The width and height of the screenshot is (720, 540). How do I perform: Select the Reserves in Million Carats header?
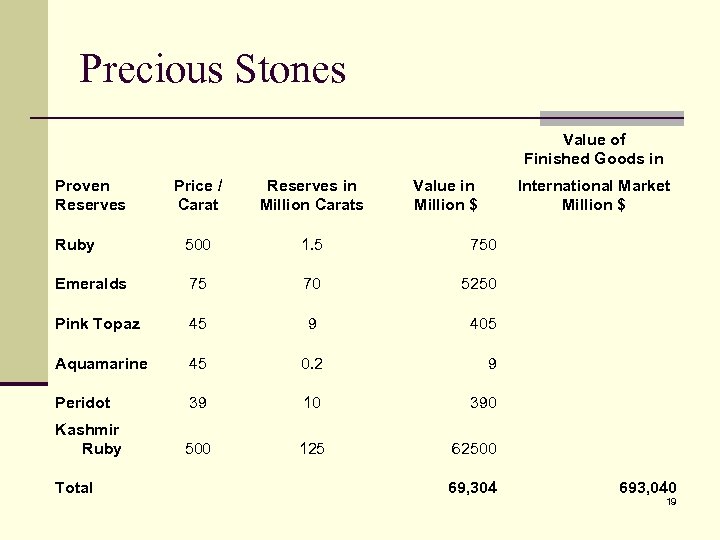[x=311, y=195]
